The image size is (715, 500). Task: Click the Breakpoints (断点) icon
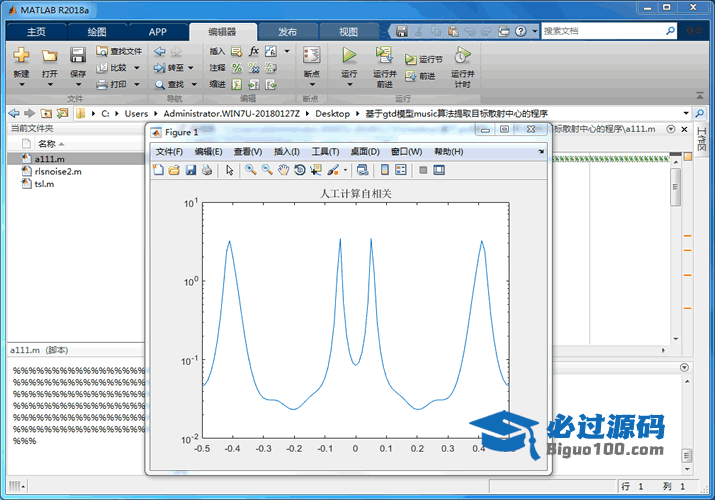tap(312, 56)
